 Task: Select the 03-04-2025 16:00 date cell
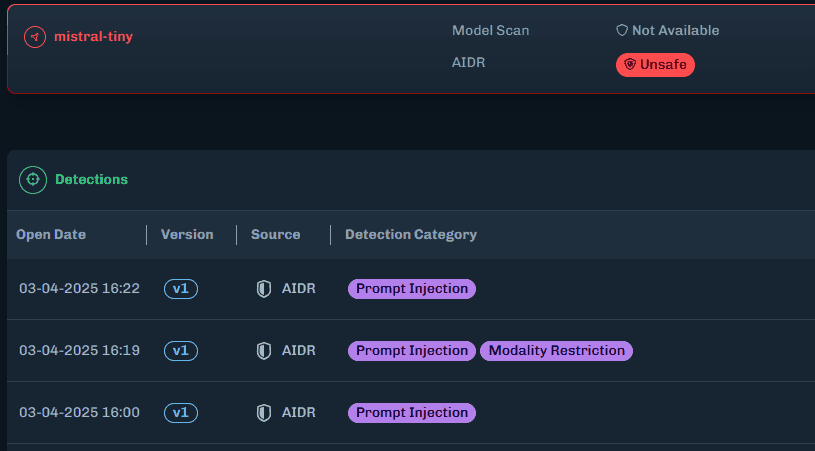point(80,412)
